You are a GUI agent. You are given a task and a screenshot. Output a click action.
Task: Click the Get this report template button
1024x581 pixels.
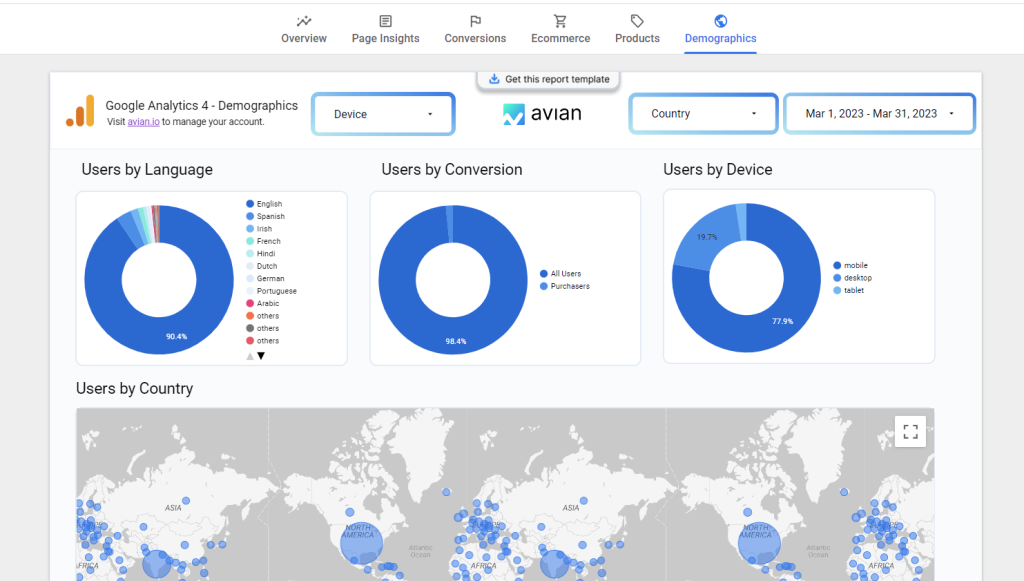click(x=548, y=78)
